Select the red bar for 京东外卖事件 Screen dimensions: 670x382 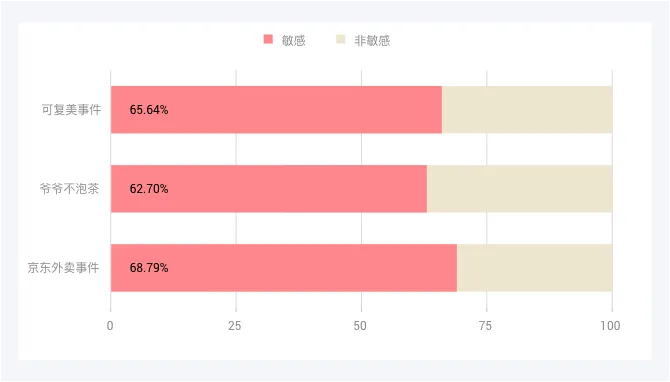pyautogui.click(x=284, y=268)
